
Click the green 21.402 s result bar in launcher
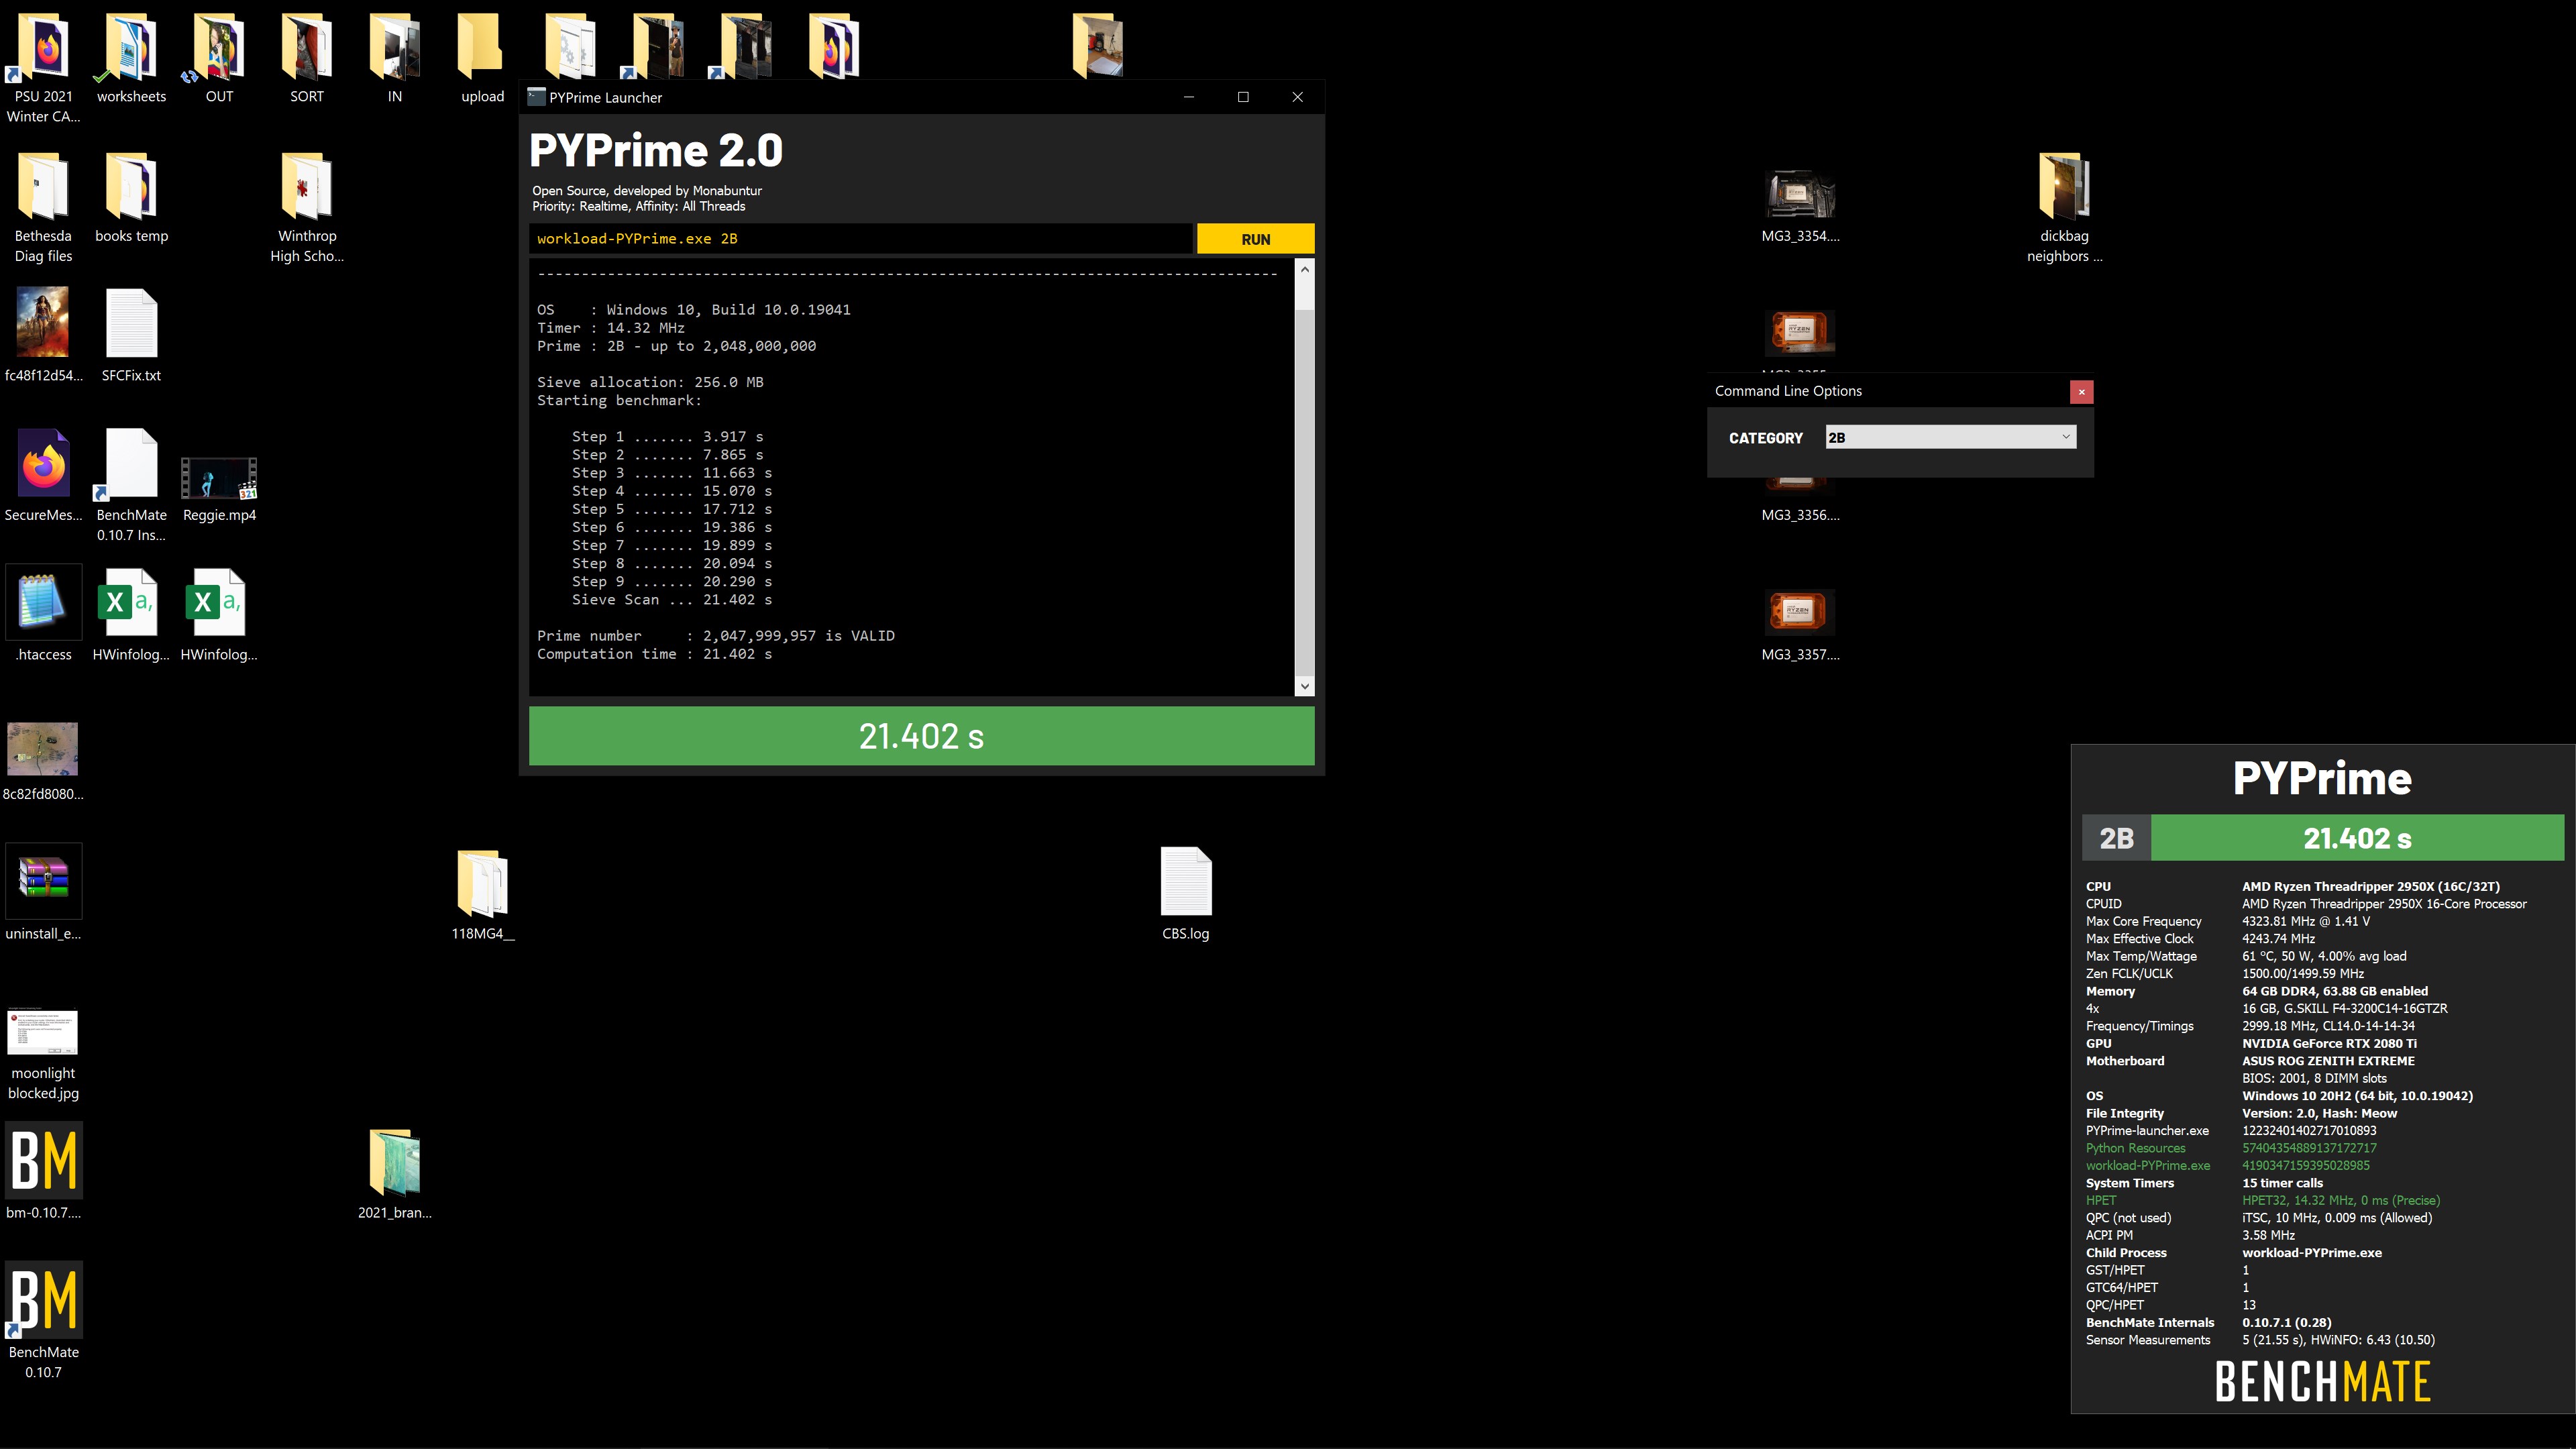[921, 736]
